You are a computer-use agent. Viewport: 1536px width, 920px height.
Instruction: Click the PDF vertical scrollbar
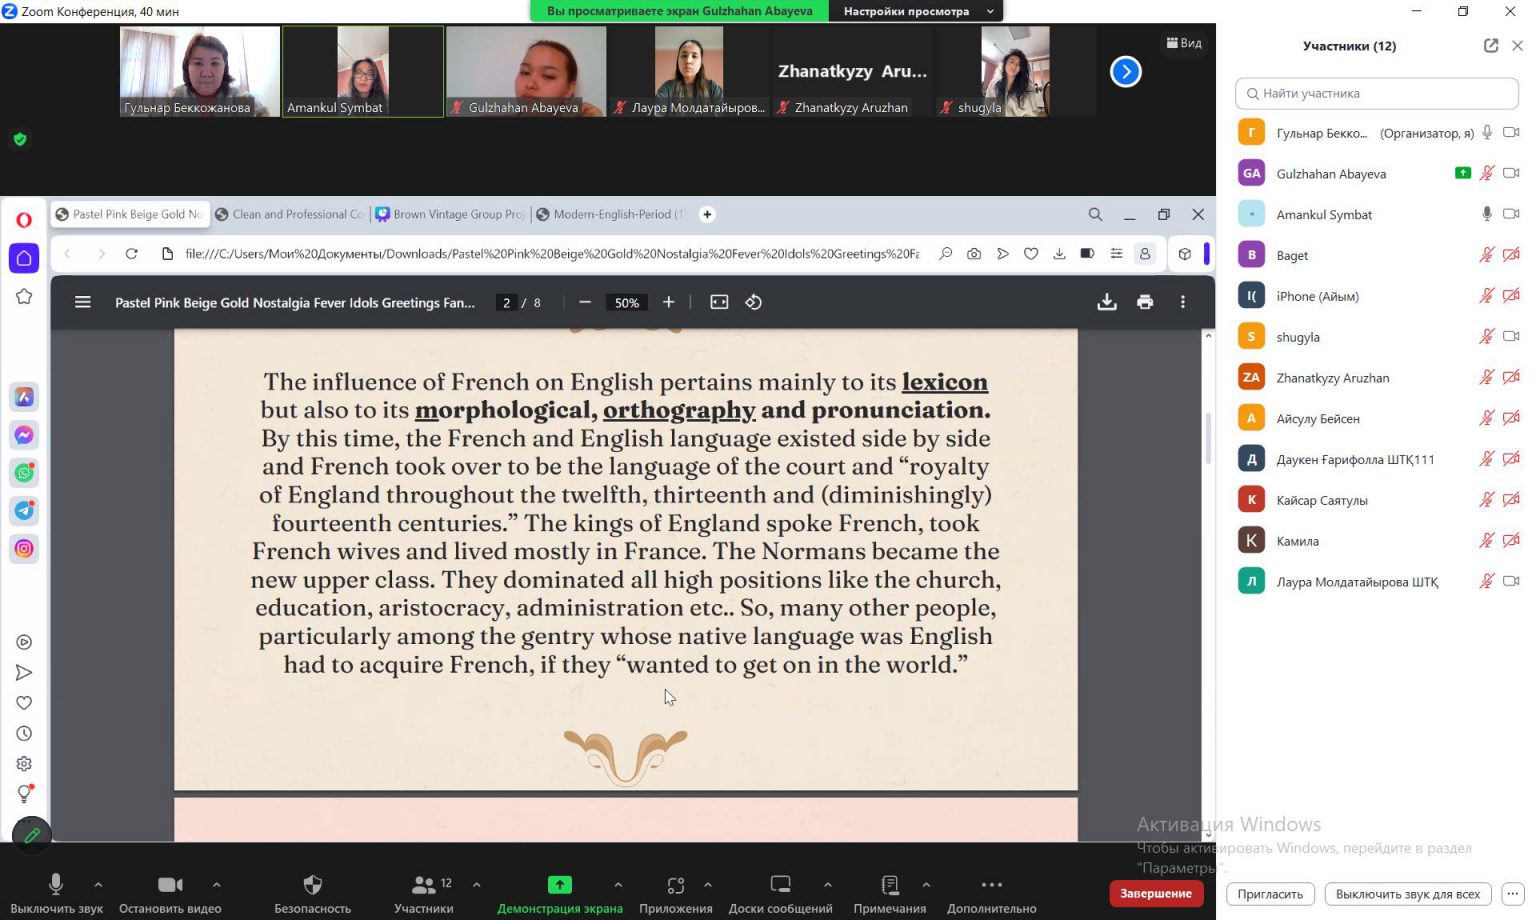pos(1208,440)
